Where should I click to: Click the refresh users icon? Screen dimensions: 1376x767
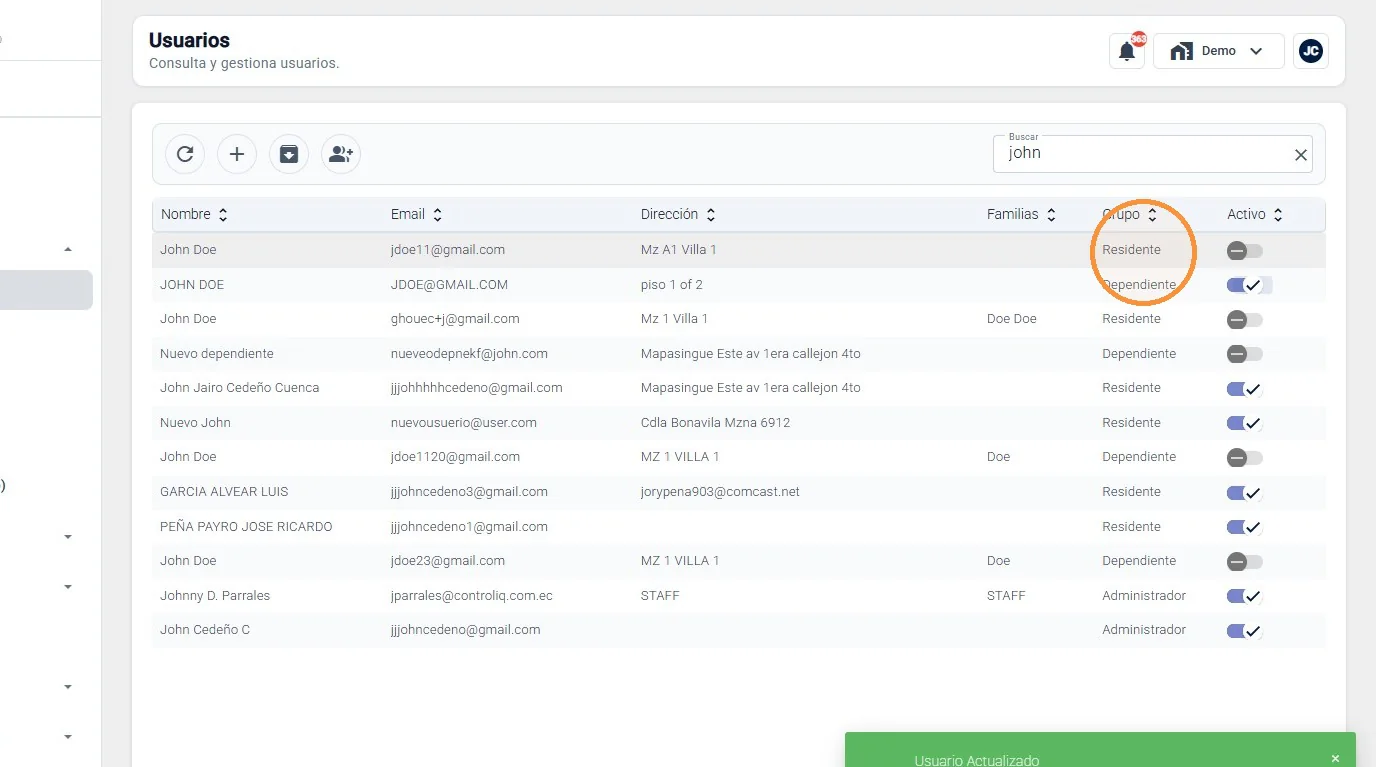coord(185,154)
